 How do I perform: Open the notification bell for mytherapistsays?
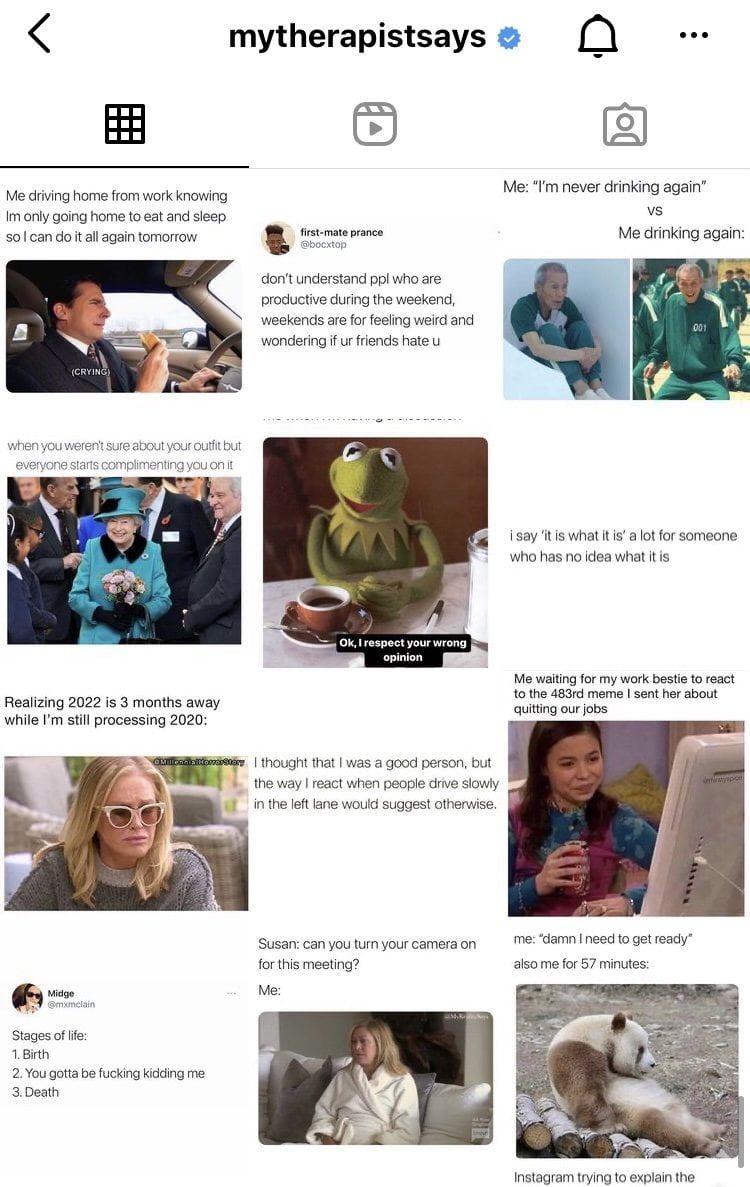pyautogui.click(x=598, y=35)
